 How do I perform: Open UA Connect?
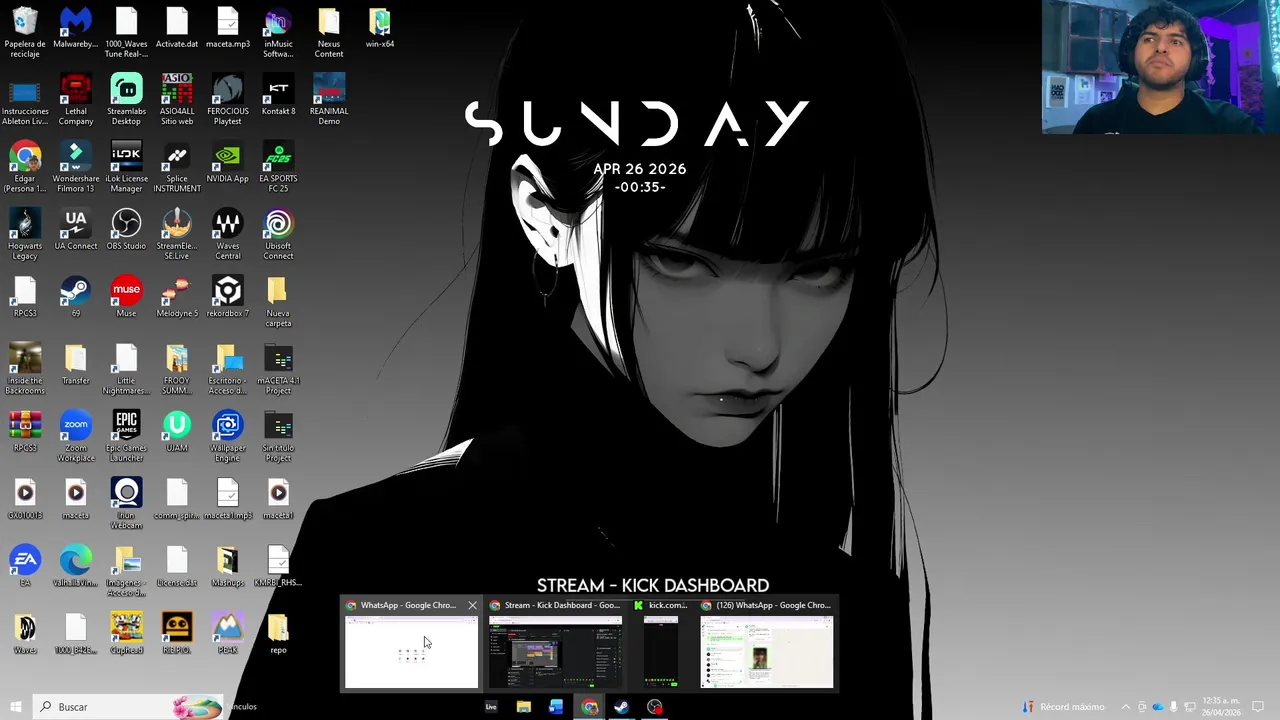click(x=76, y=229)
